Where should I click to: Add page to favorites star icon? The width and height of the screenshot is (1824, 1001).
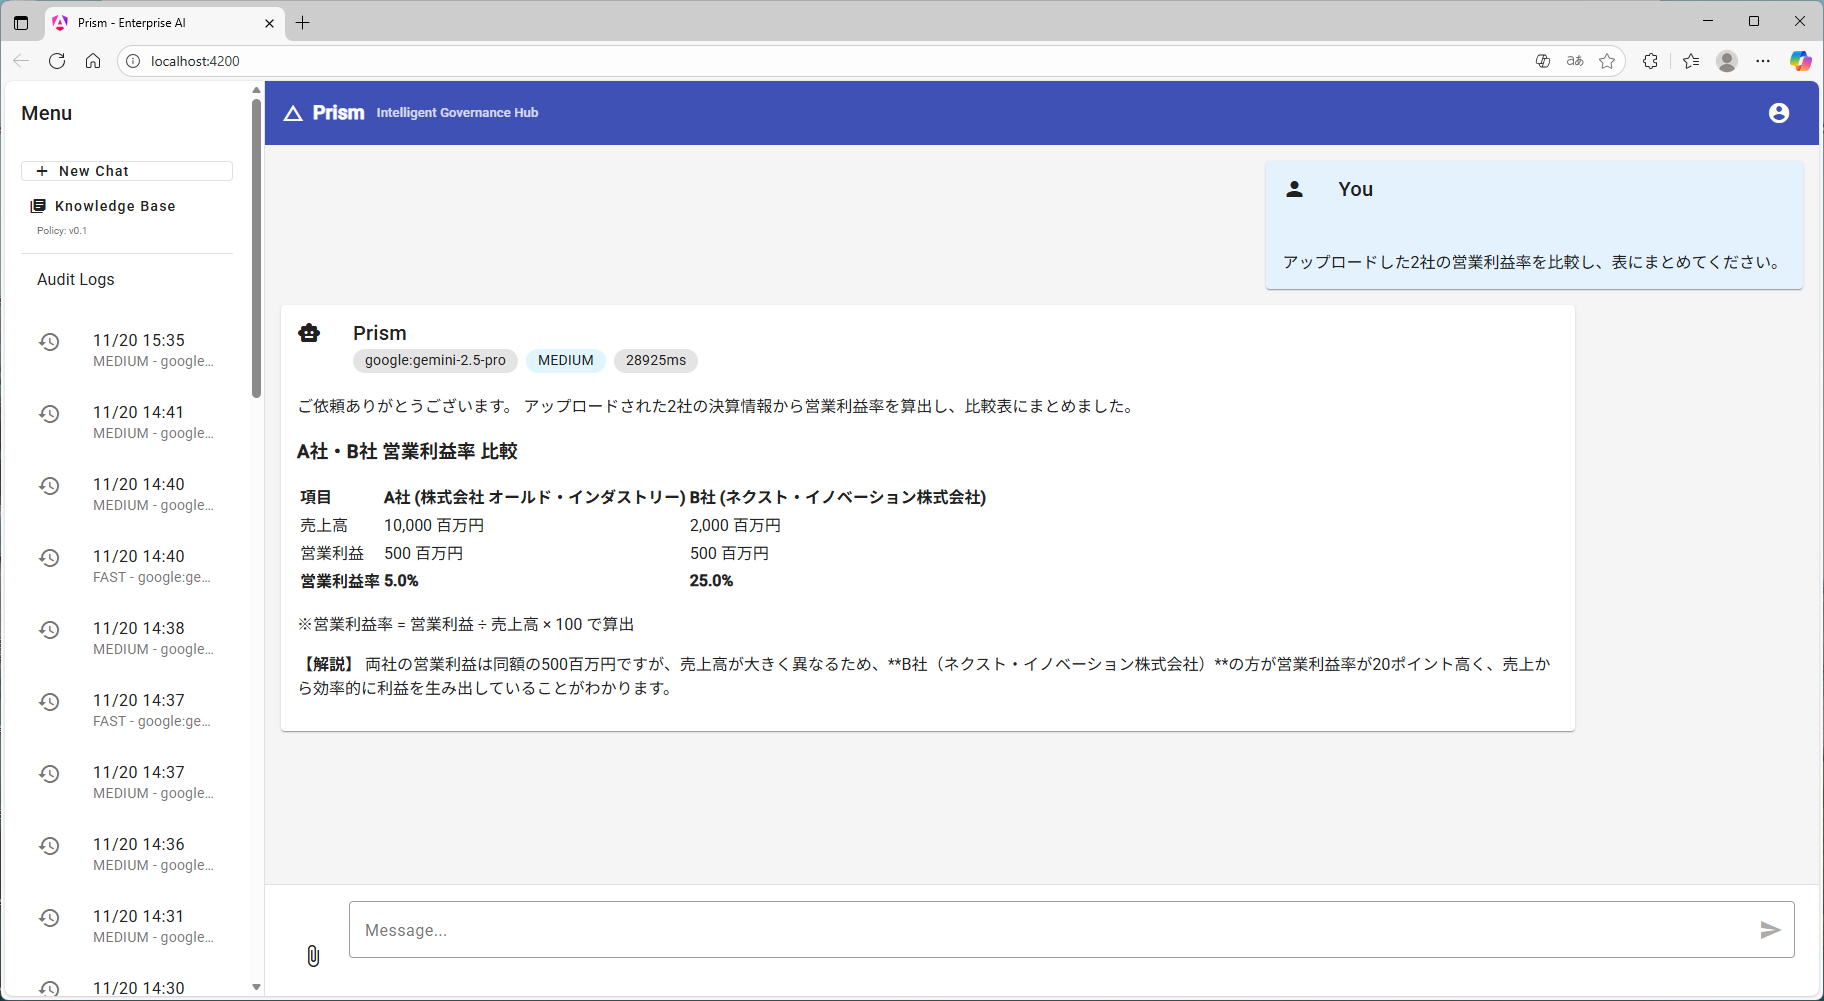(x=1607, y=61)
